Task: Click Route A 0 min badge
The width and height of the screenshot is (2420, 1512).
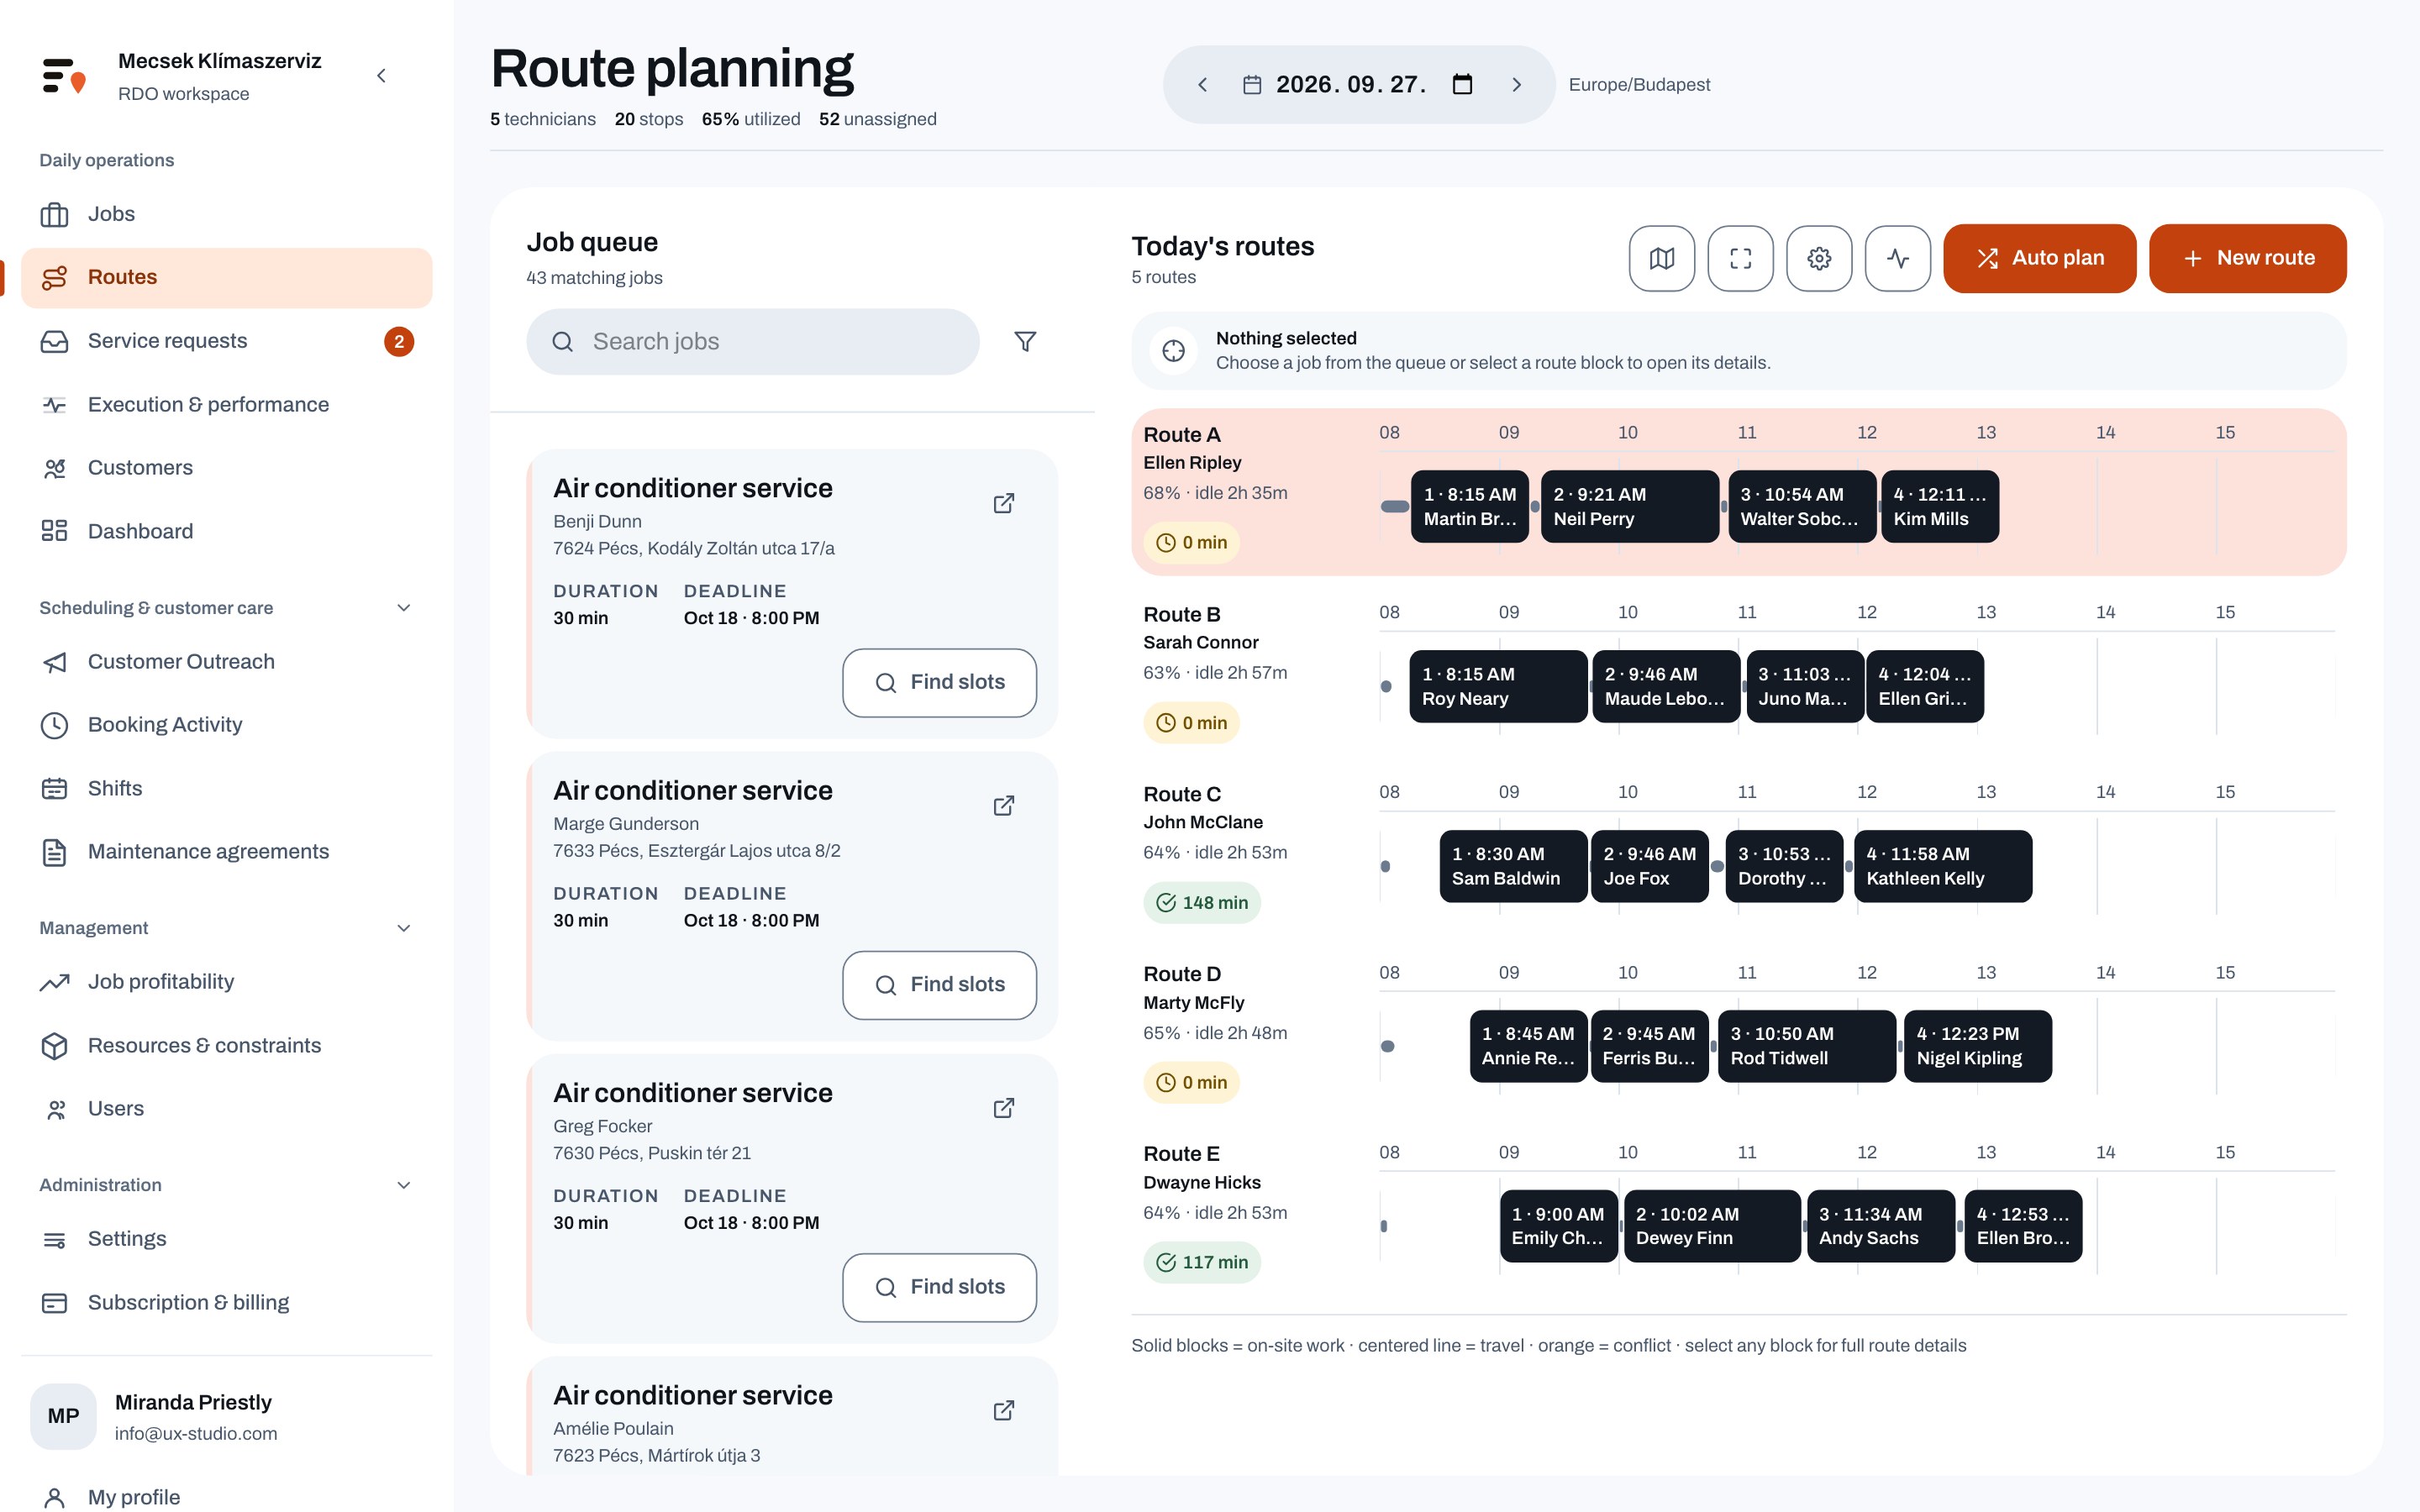Action: point(1191,543)
